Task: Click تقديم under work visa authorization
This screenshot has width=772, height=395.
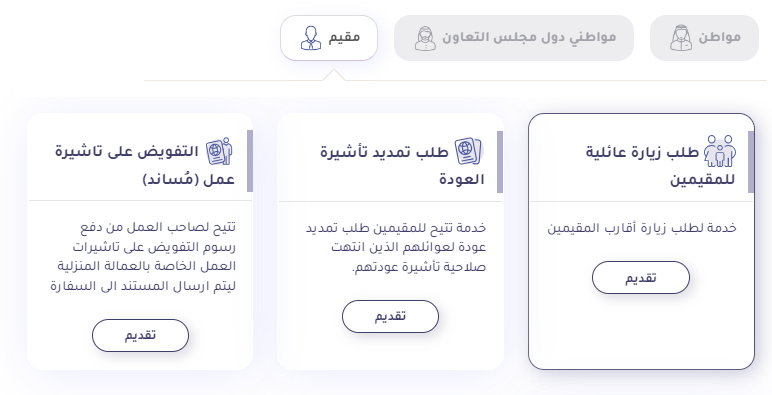Action: (x=140, y=335)
